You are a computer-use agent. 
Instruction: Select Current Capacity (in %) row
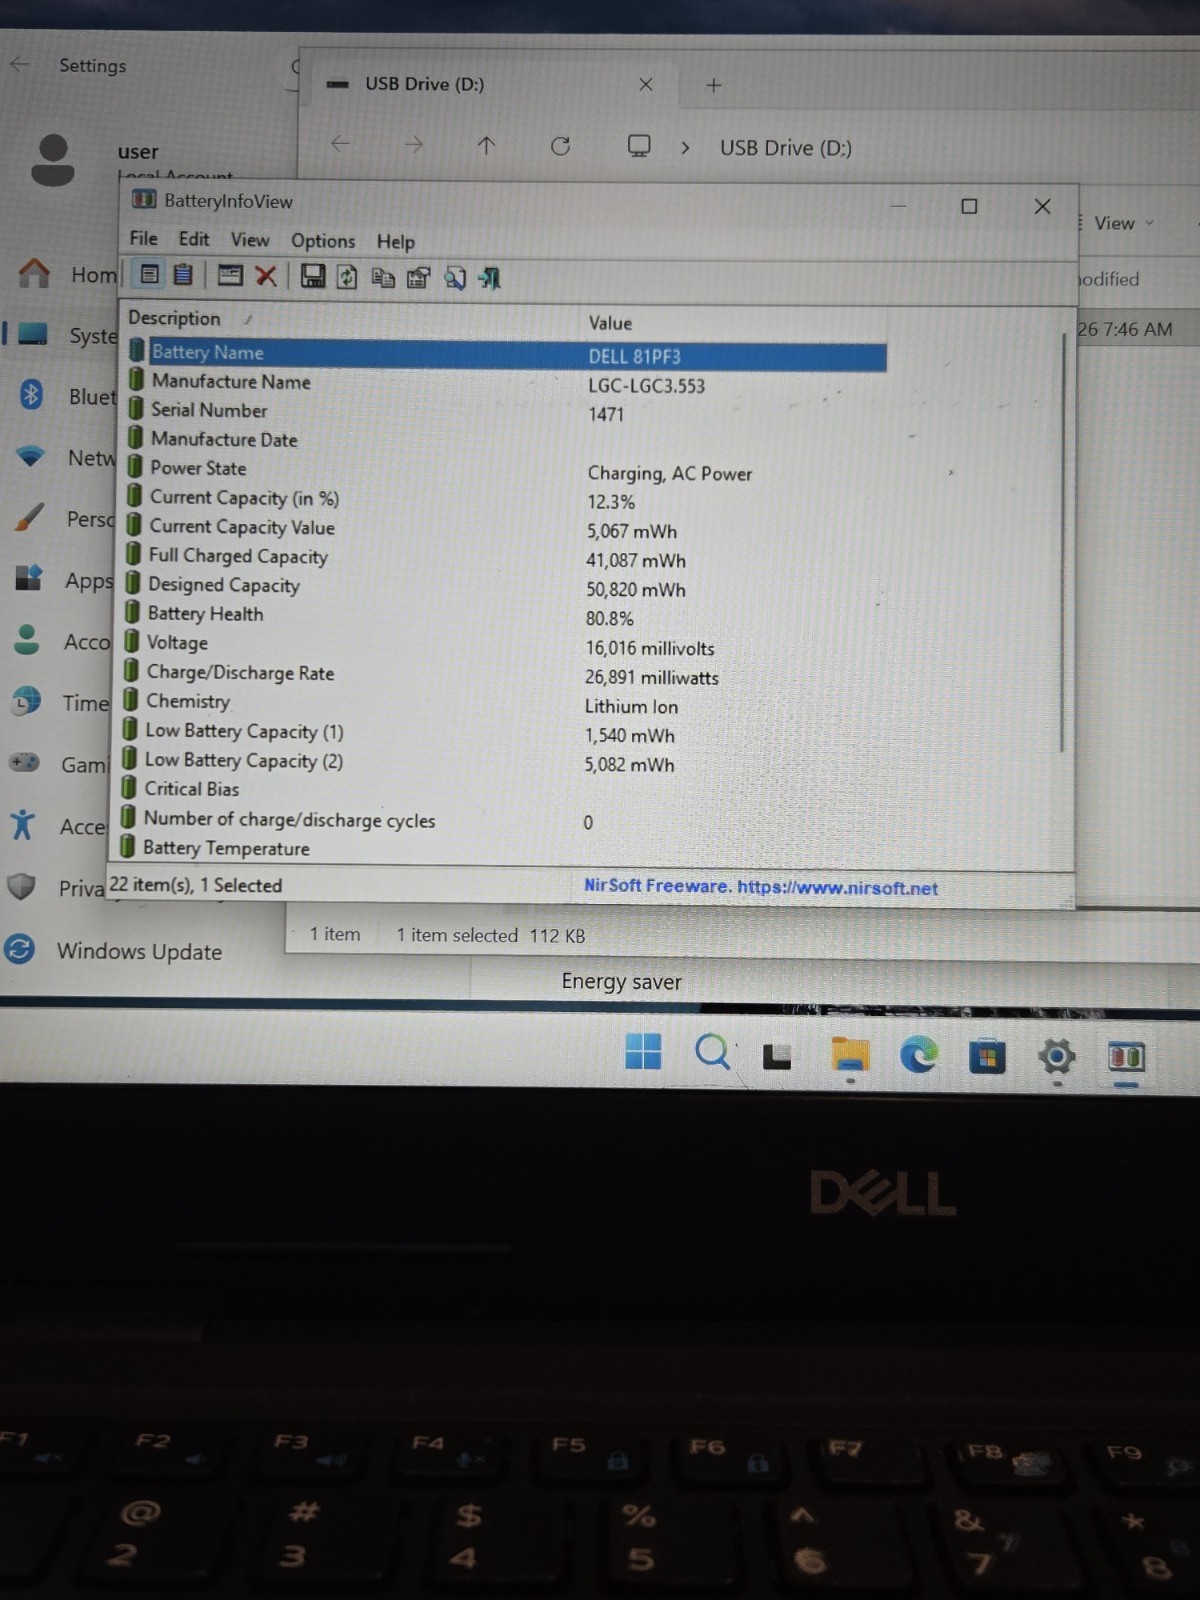506,499
